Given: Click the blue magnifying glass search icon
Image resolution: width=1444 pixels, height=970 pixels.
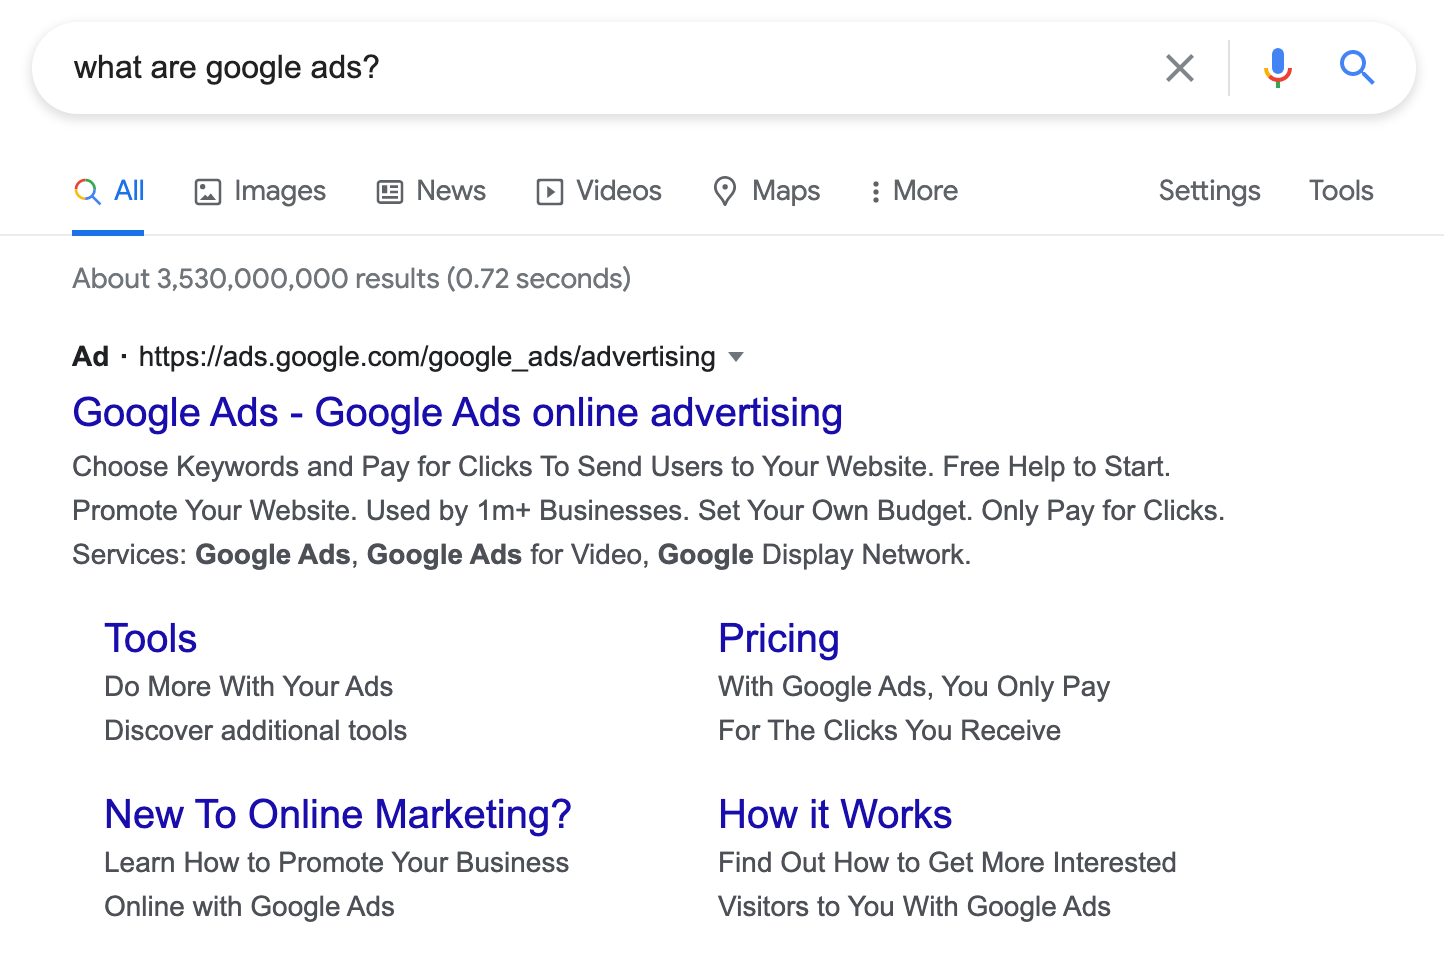Looking at the screenshot, I should tap(1357, 68).
